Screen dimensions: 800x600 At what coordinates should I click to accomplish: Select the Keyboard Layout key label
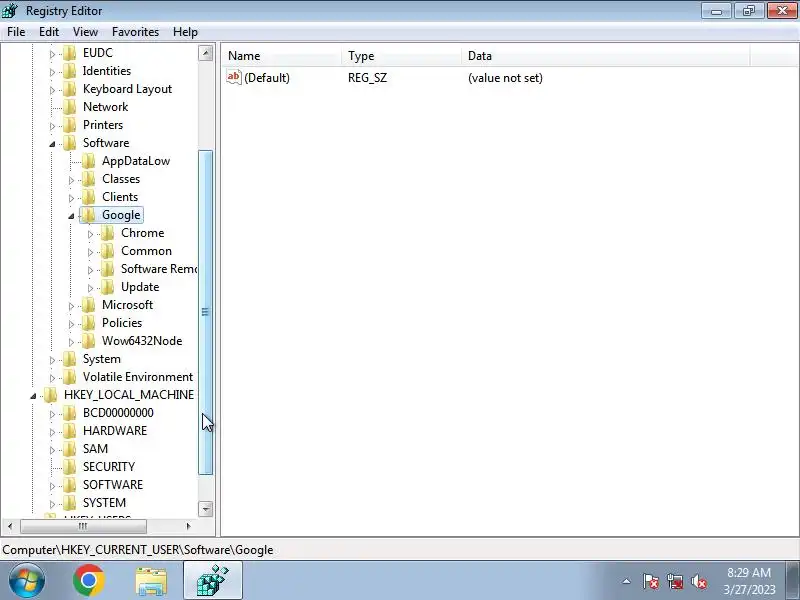pyautogui.click(x=127, y=89)
